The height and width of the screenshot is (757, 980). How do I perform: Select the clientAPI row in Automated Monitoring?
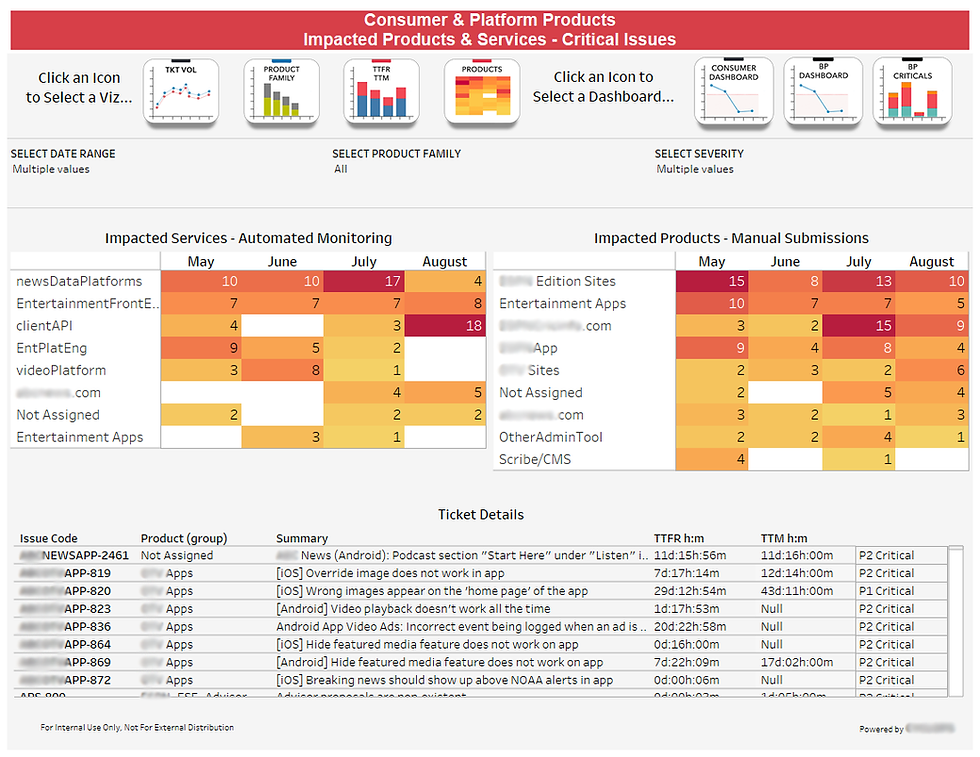click(46, 324)
